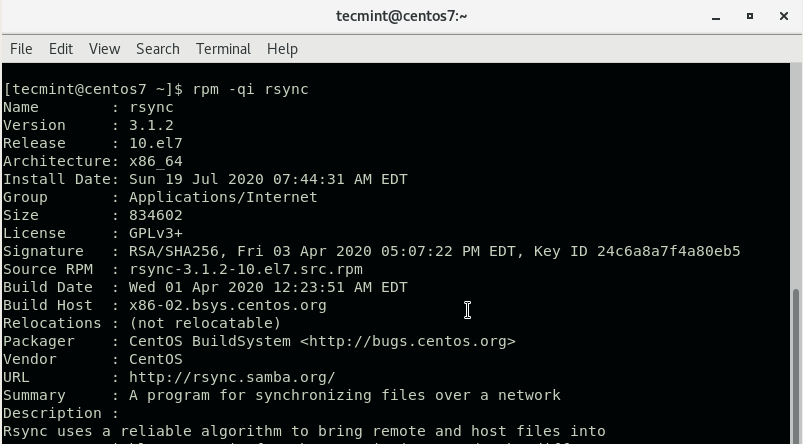Open the Edit menu
Image resolution: width=803 pixels, height=444 pixels.
[x=61, y=48]
